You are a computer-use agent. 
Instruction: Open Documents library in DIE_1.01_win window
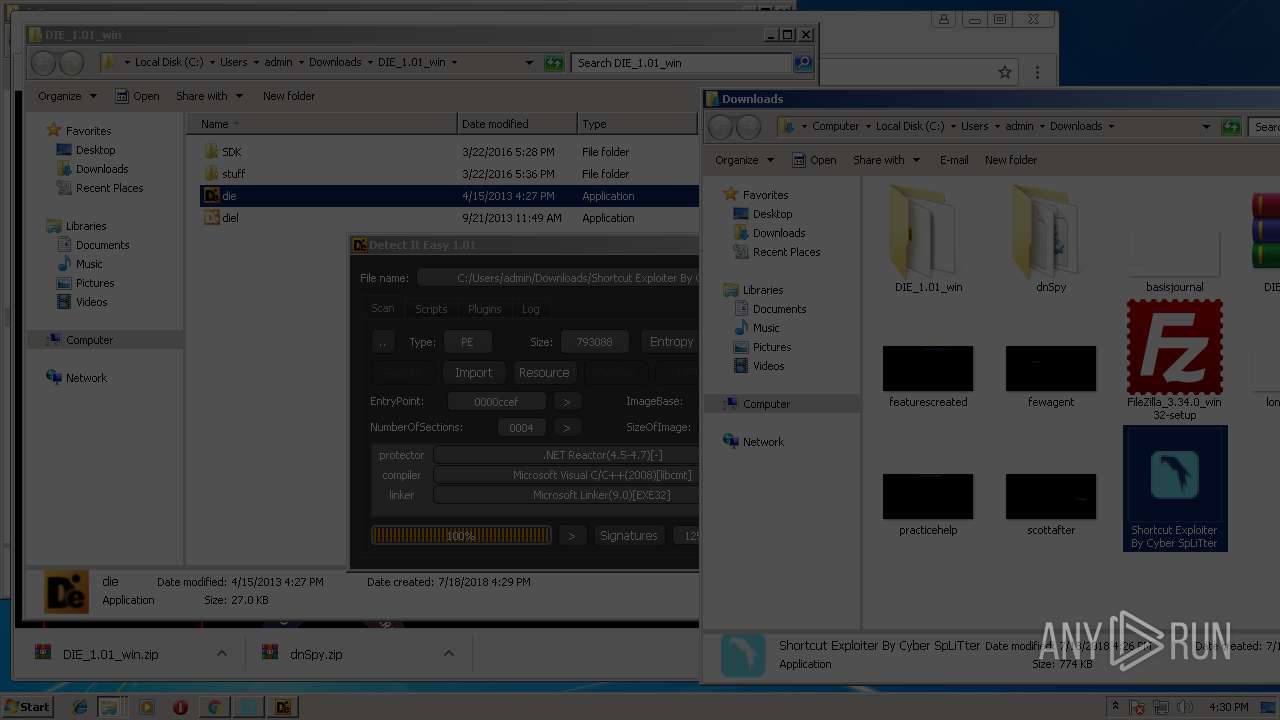click(102, 245)
